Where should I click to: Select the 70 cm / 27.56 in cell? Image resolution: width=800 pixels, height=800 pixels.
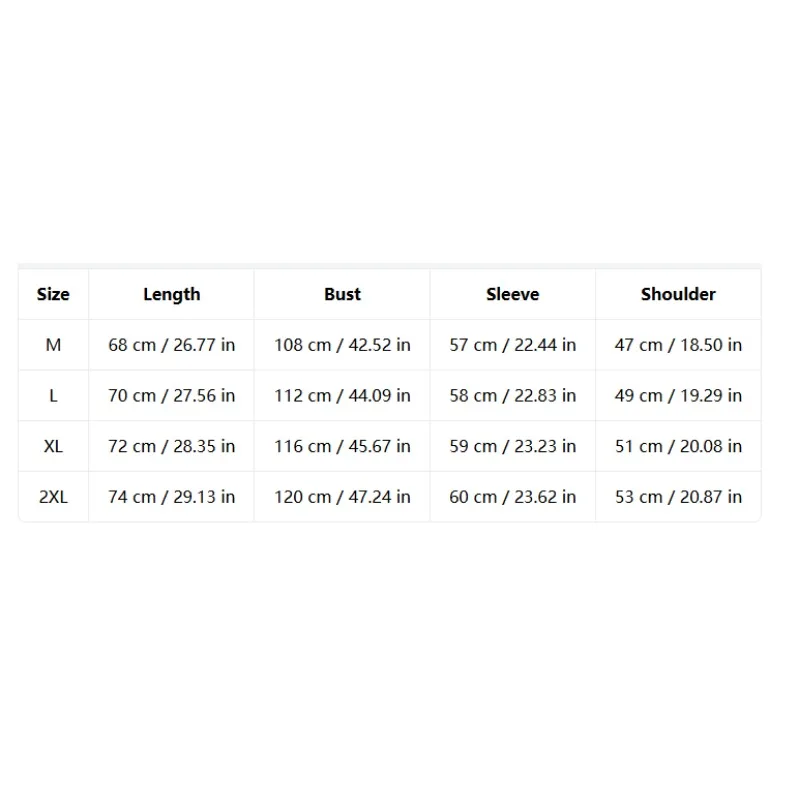[x=171, y=395]
